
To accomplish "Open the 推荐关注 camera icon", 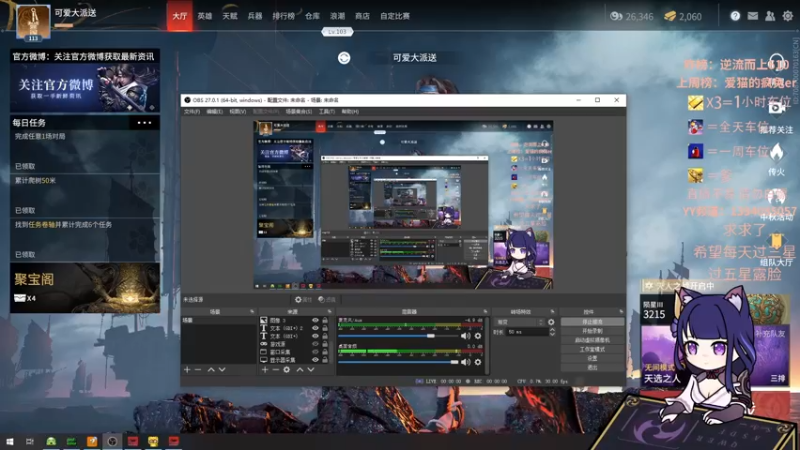I will [x=777, y=108].
